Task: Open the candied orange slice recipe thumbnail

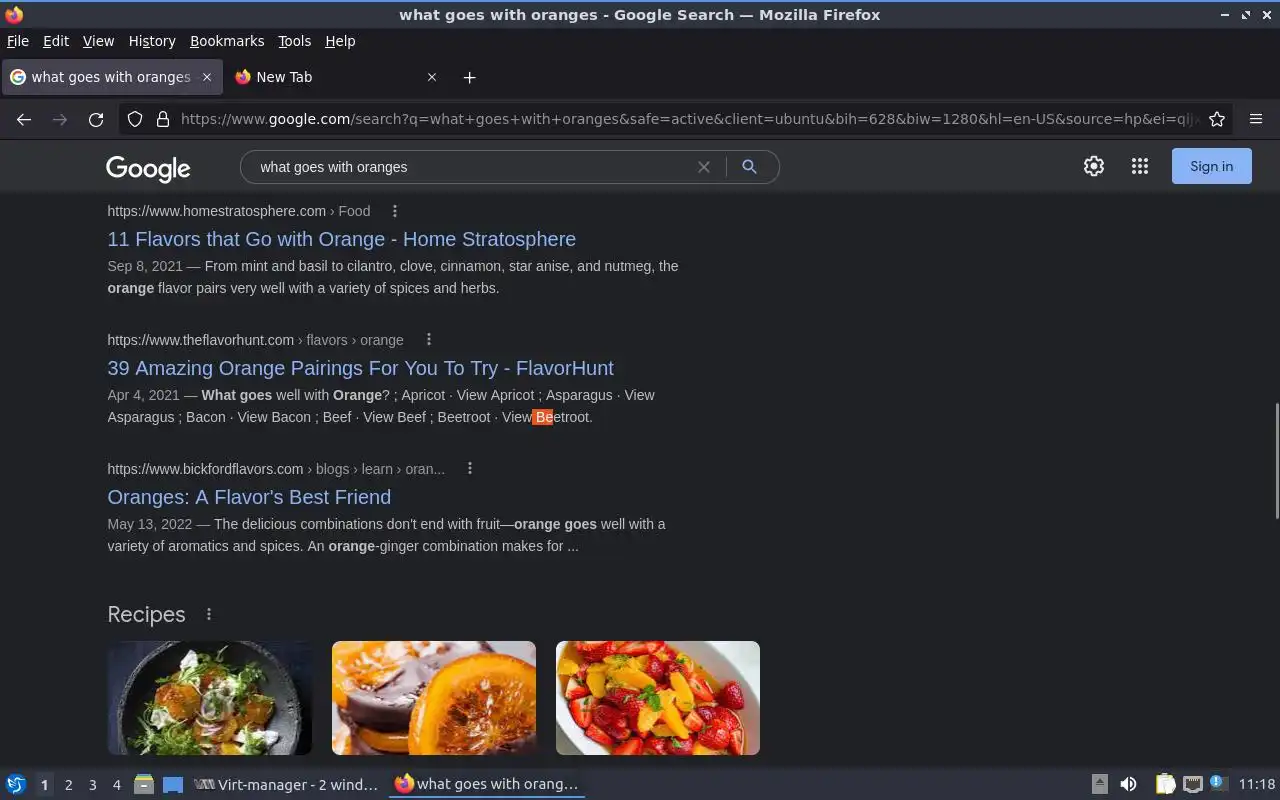Action: tap(434, 698)
